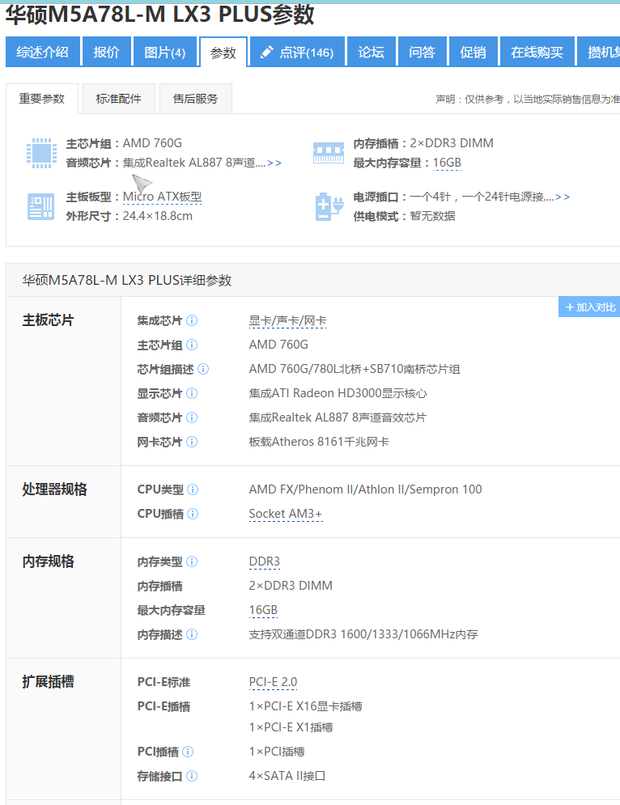Click the 内存规格 section heading
The height and width of the screenshot is (805, 620).
[x=48, y=562]
